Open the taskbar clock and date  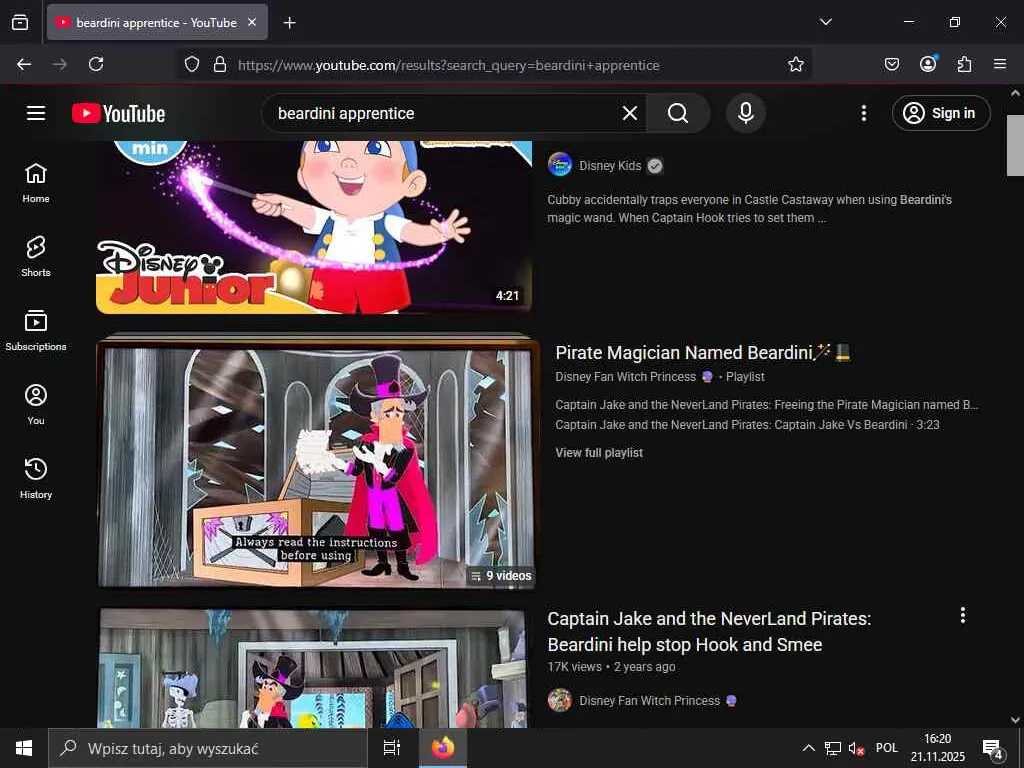click(937, 748)
